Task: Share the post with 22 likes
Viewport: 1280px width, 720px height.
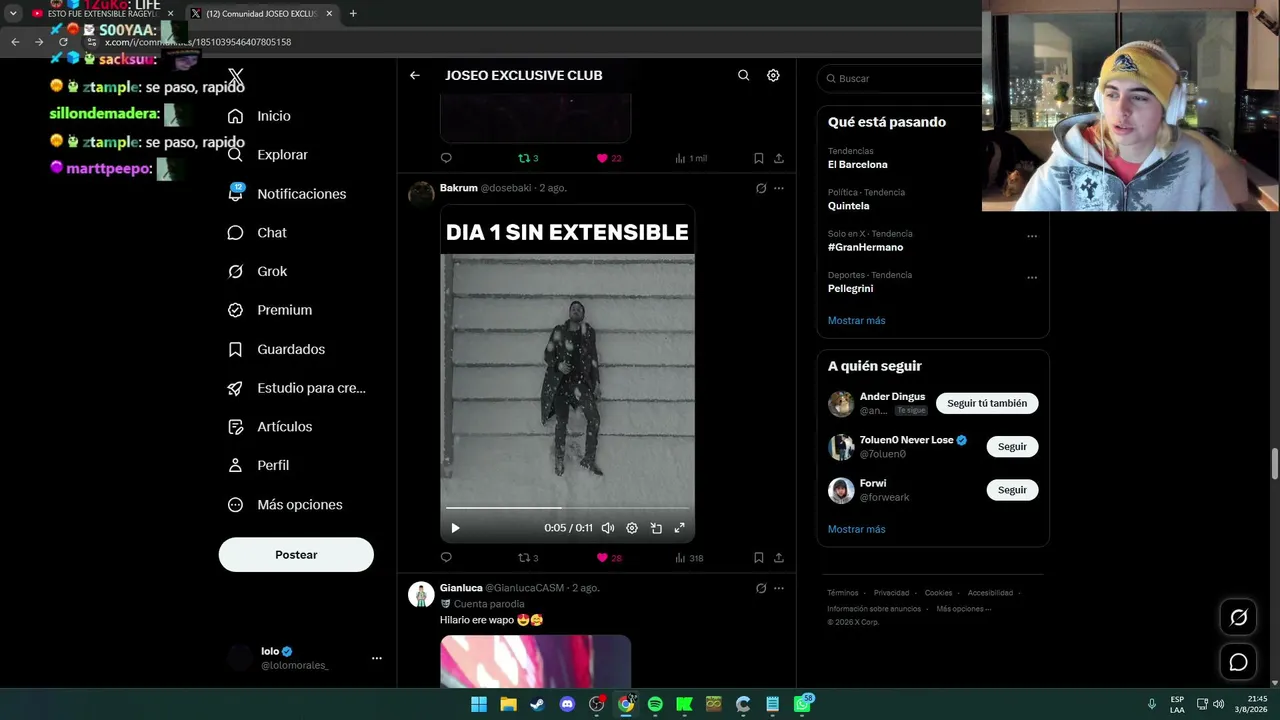Action: [779, 158]
